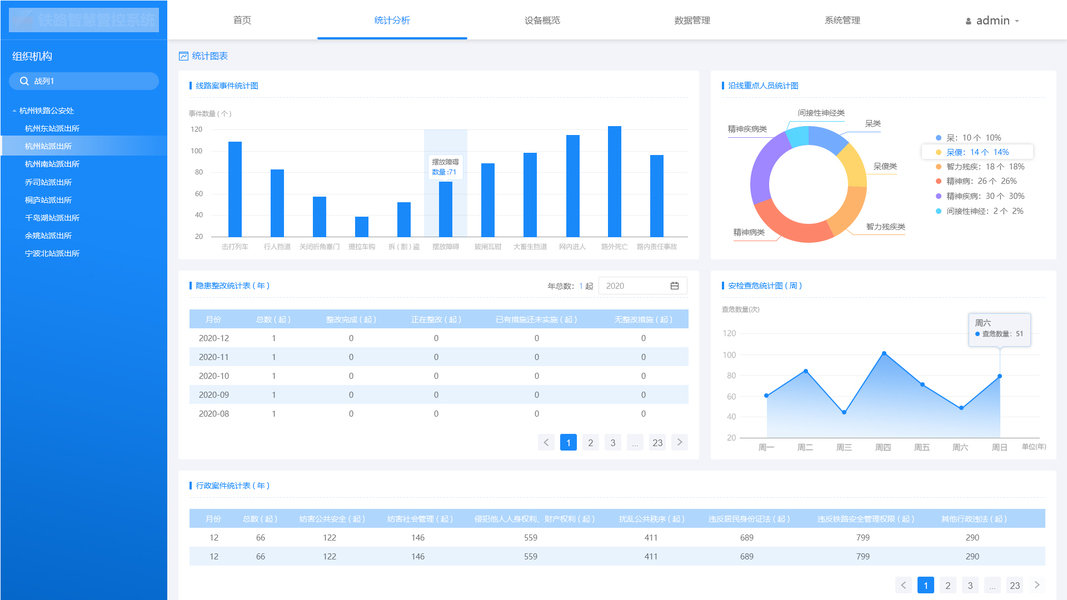Click orange legend dot for 智力残疾
This screenshot has width=1067, height=600.
point(938,167)
